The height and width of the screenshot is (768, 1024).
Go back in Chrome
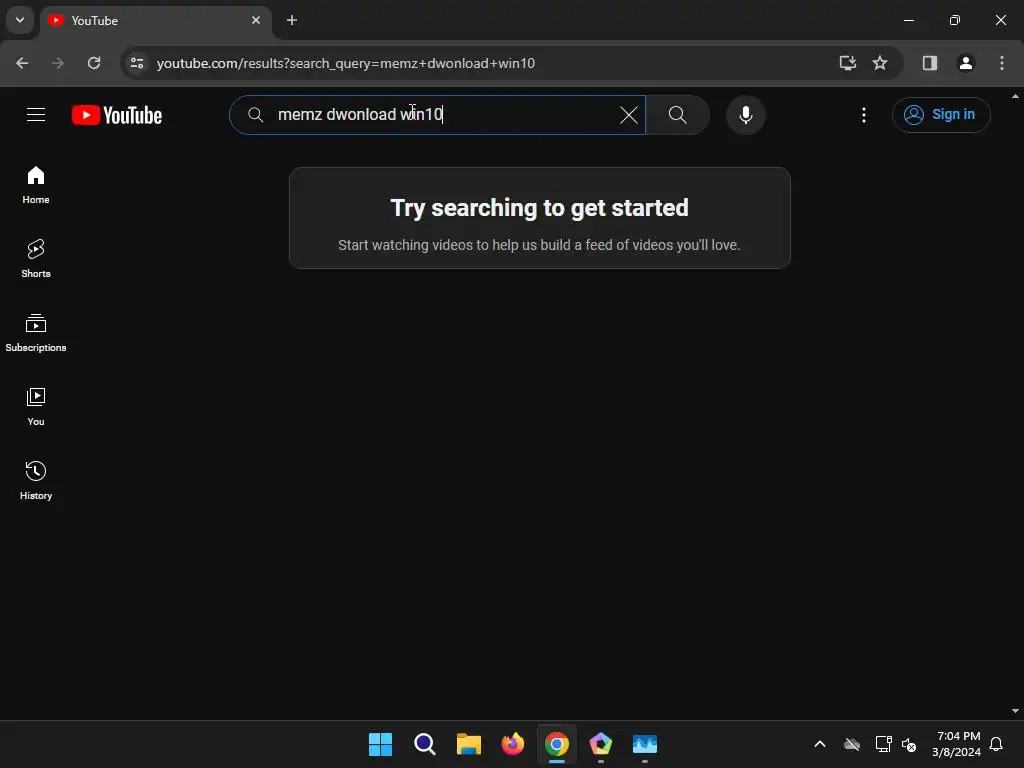[x=22, y=63]
